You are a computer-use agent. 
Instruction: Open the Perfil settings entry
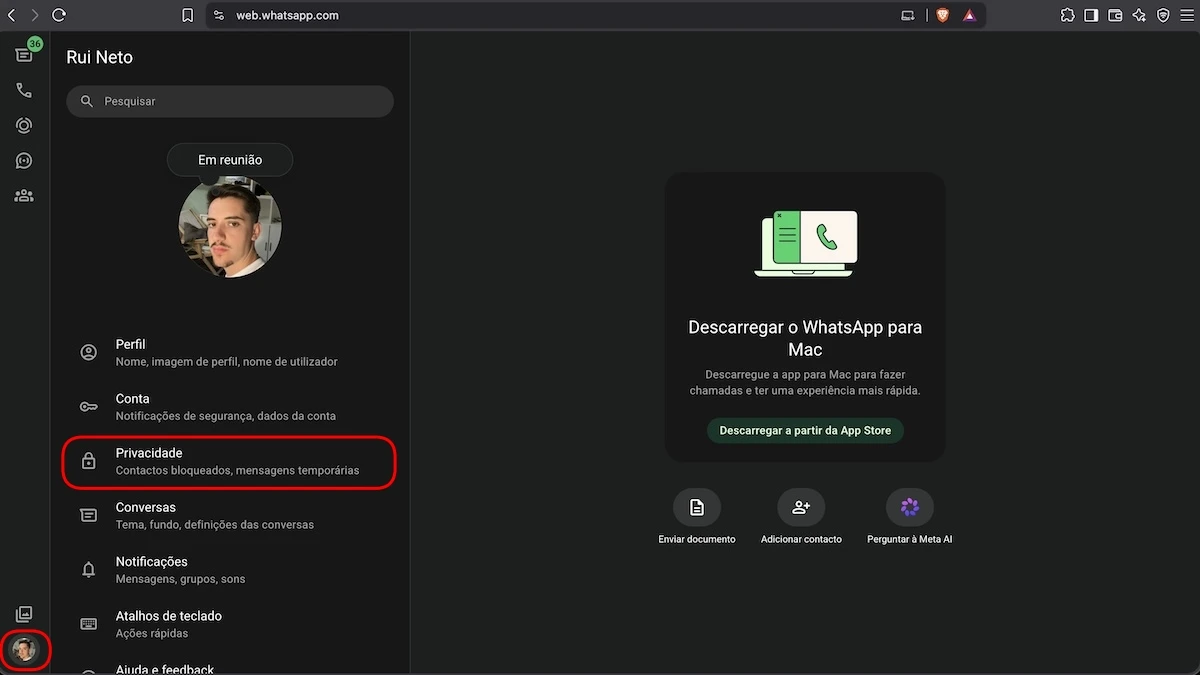pos(230,352)
